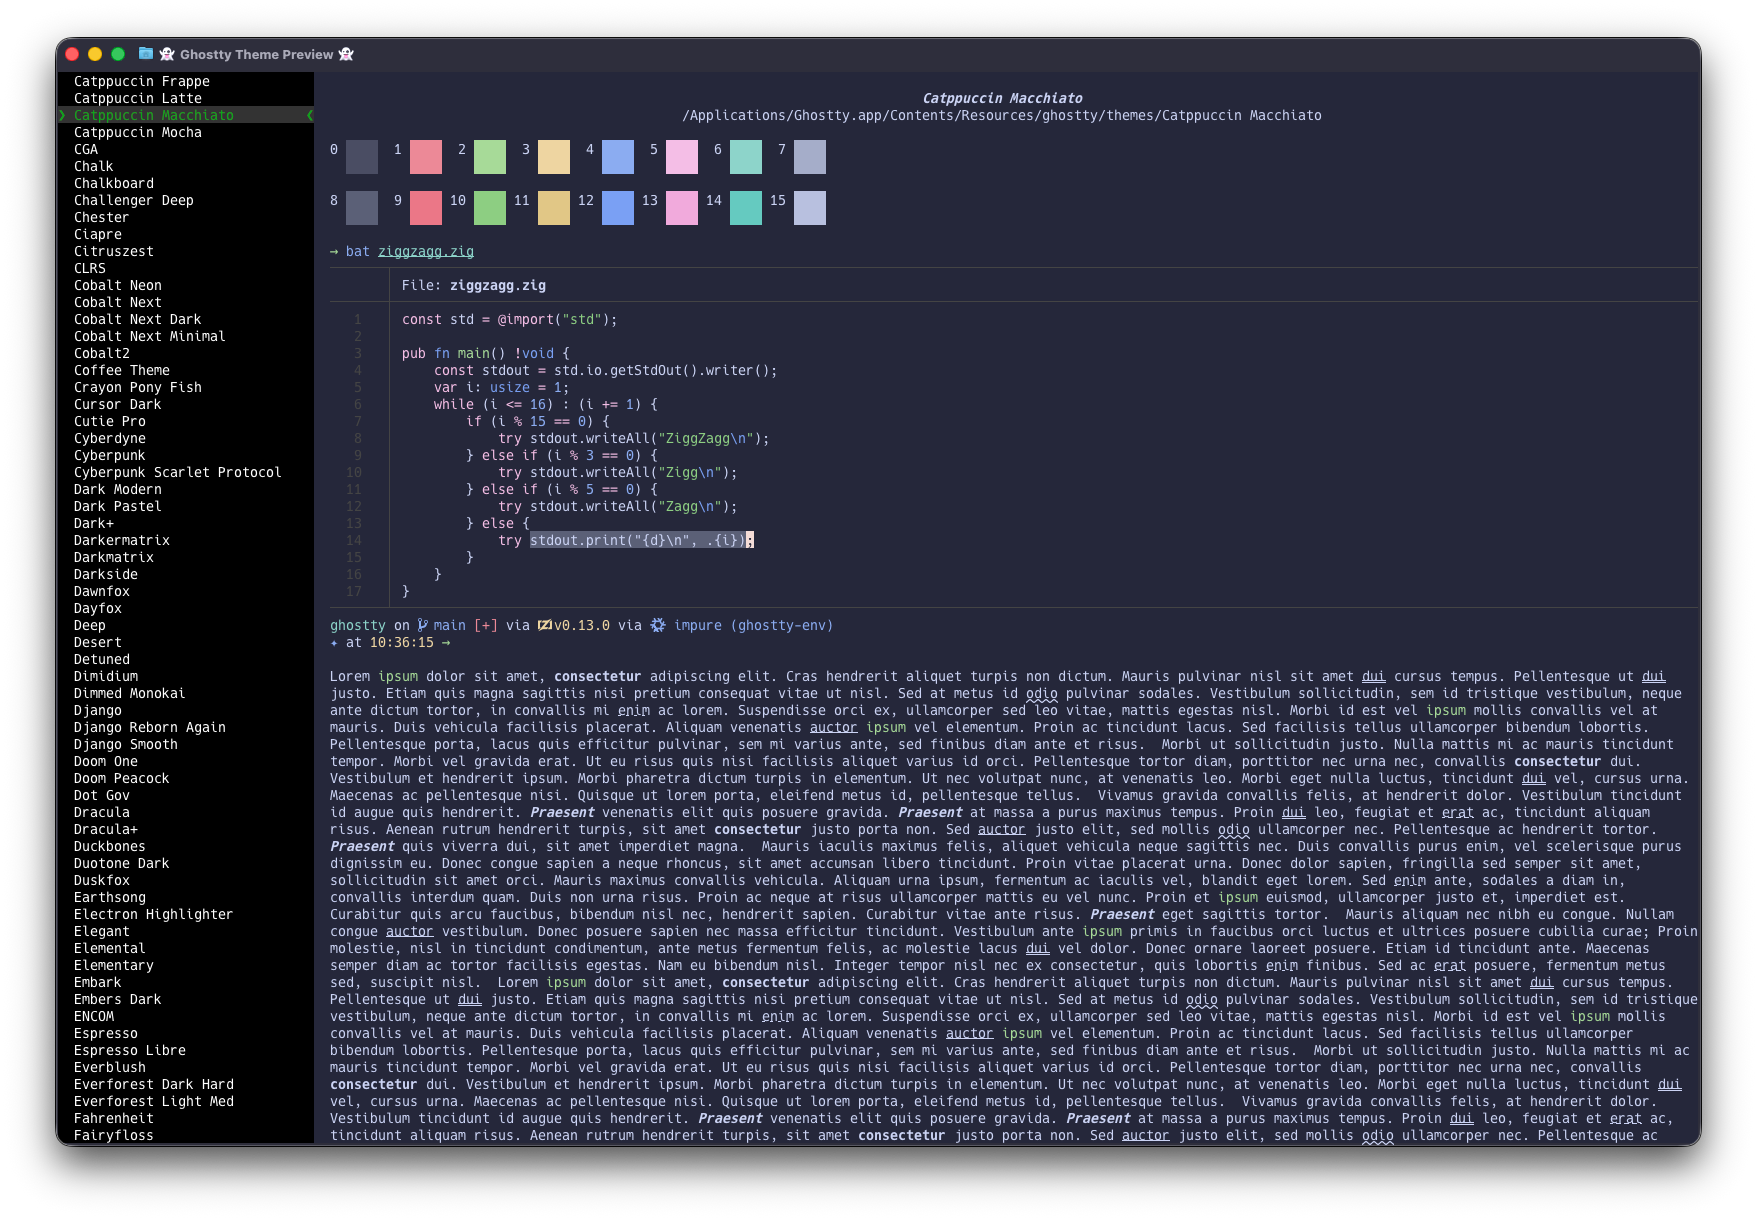Click the theme path under Catppuccin Macchiato heading

pyautogui.click(x=1002, y=115)
